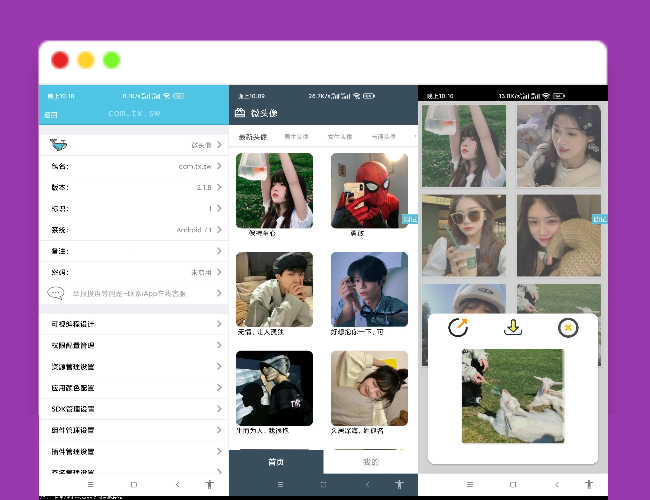Click the com.tx.sw title in blue header

click(x=134, y=113)
